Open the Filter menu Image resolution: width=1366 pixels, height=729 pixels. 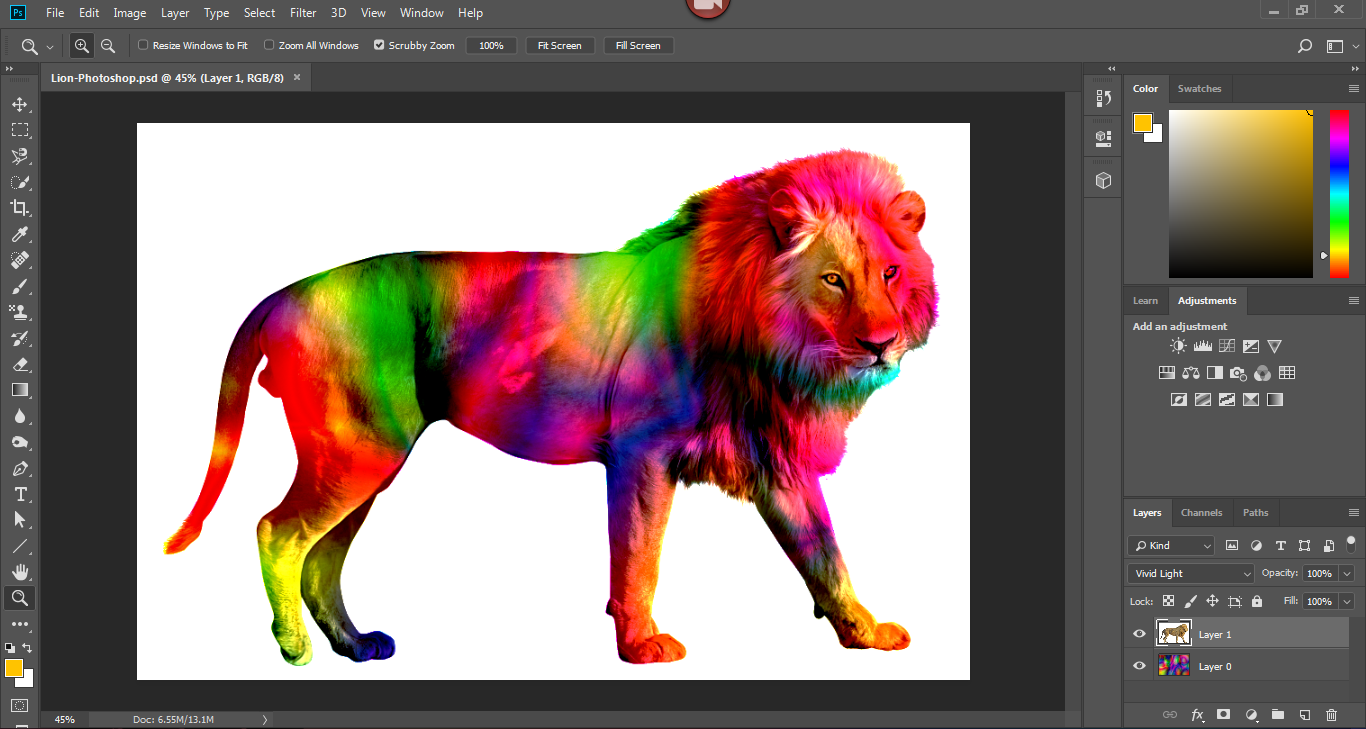[x=303, y=13]
